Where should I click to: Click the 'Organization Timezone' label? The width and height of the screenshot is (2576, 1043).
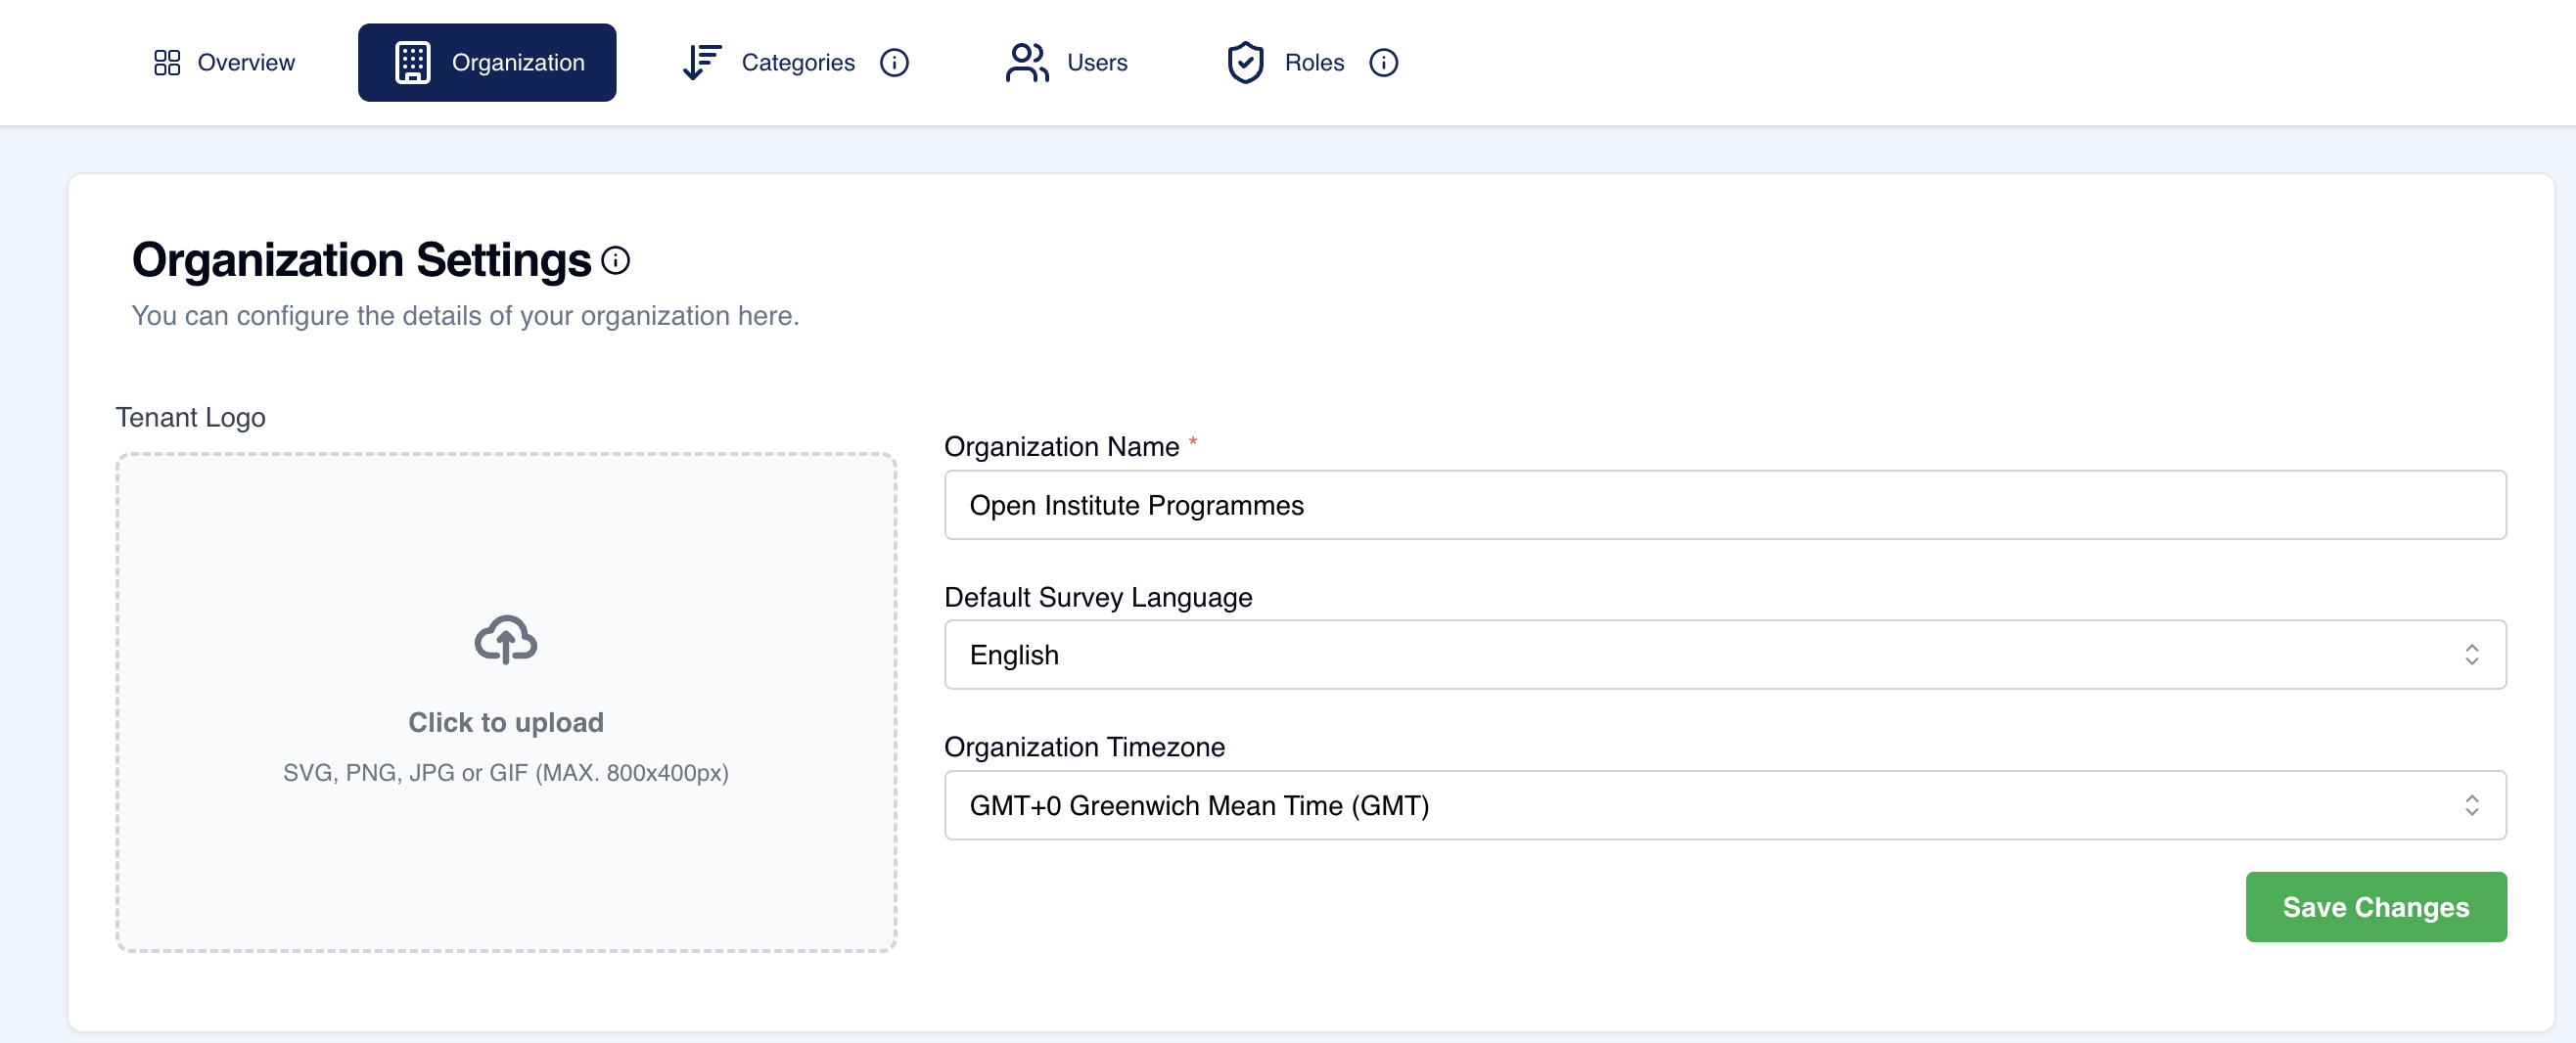tap(1084, 747)
